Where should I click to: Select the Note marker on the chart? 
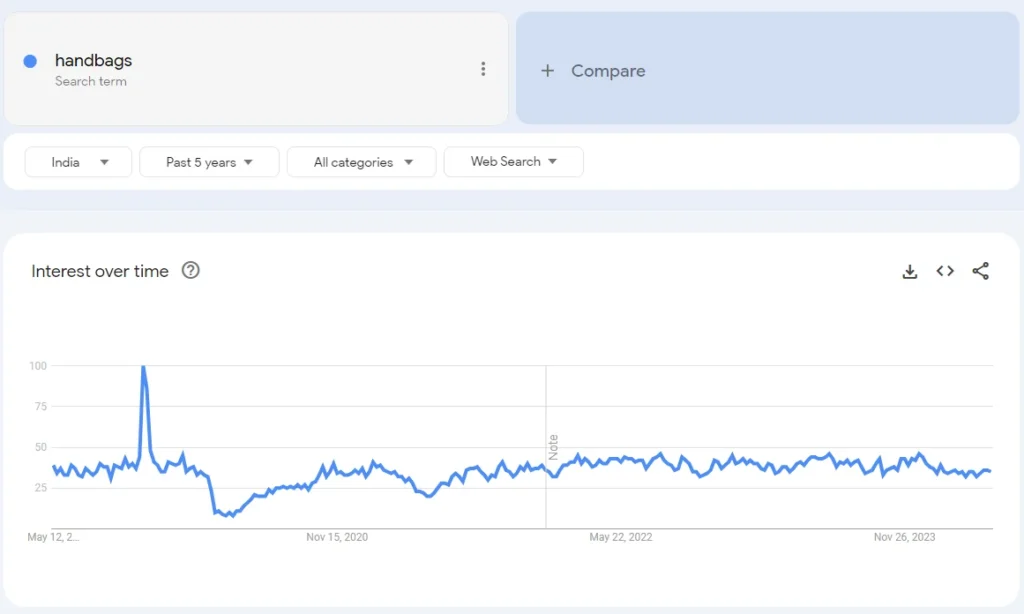553,447
